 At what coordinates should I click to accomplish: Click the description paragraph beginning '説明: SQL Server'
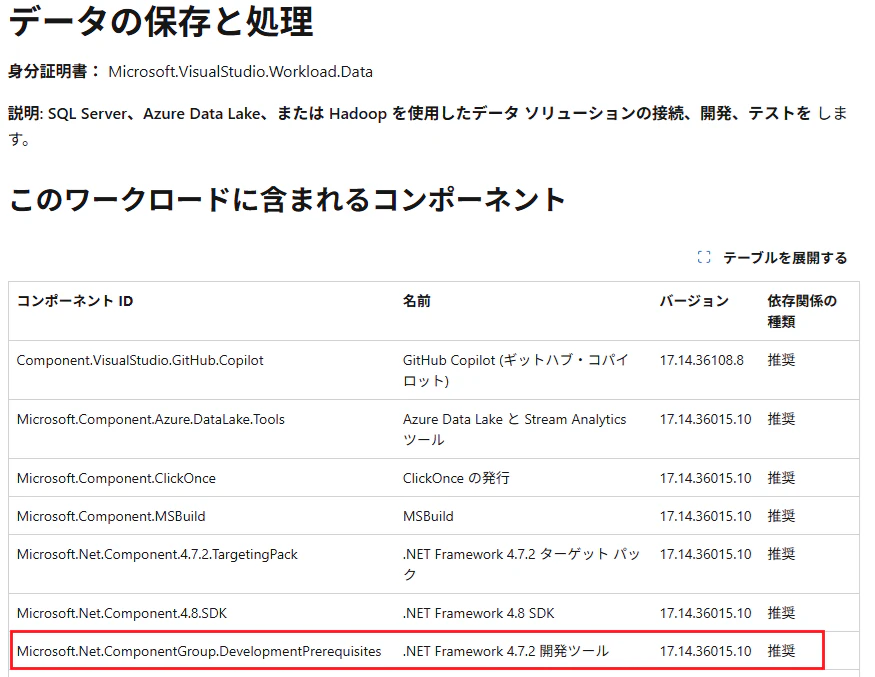coord(428,126)
